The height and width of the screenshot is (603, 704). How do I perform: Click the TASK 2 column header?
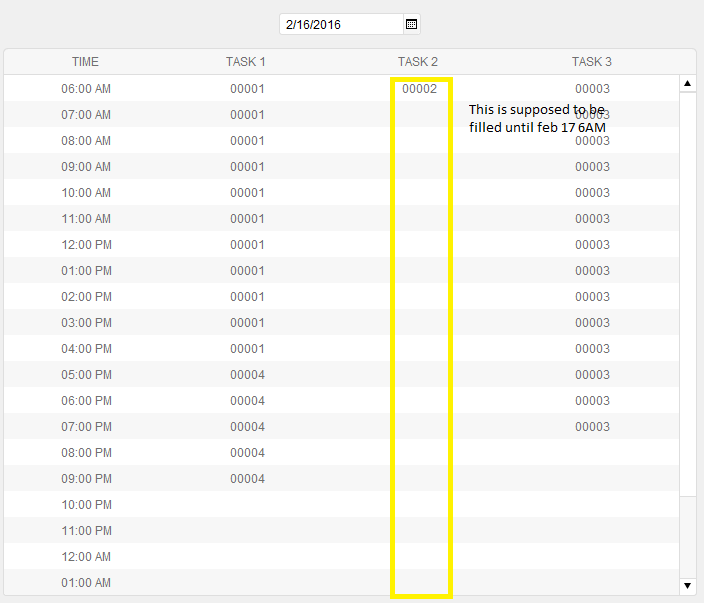418,62
